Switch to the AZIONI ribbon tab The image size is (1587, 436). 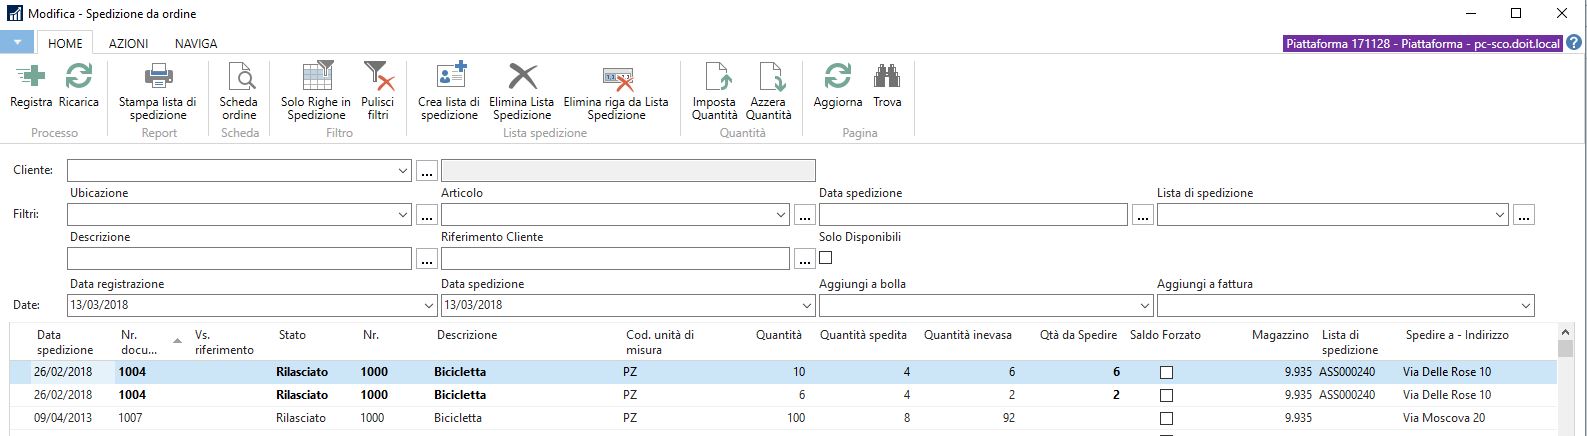tap(128, 43)
